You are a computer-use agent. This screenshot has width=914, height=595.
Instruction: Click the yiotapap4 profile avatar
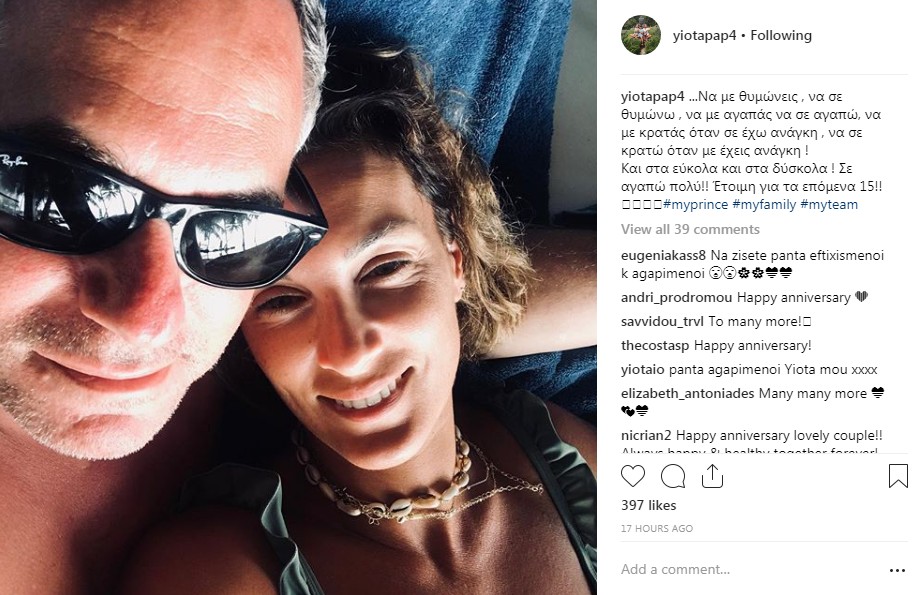641,36
